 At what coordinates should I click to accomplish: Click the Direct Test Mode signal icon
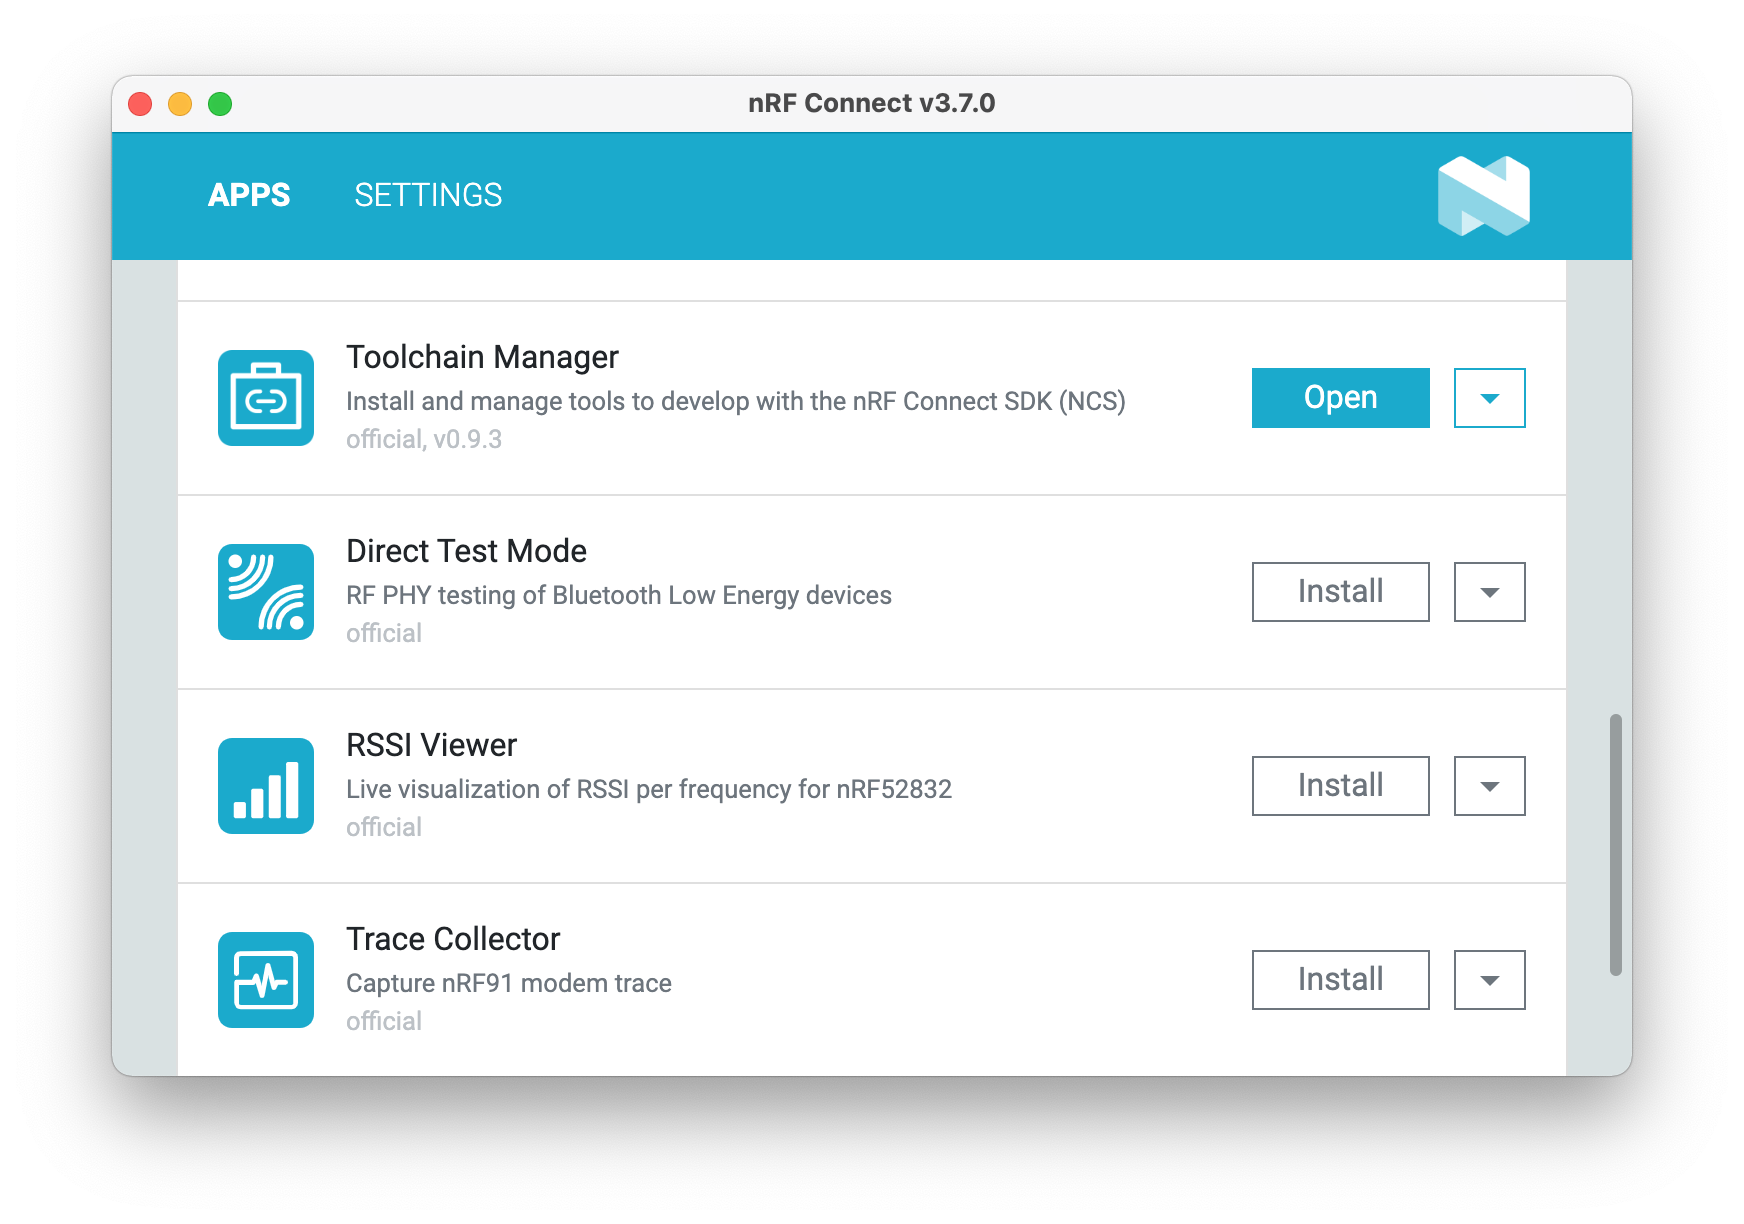pyautogui.click(x=266, y=592)
